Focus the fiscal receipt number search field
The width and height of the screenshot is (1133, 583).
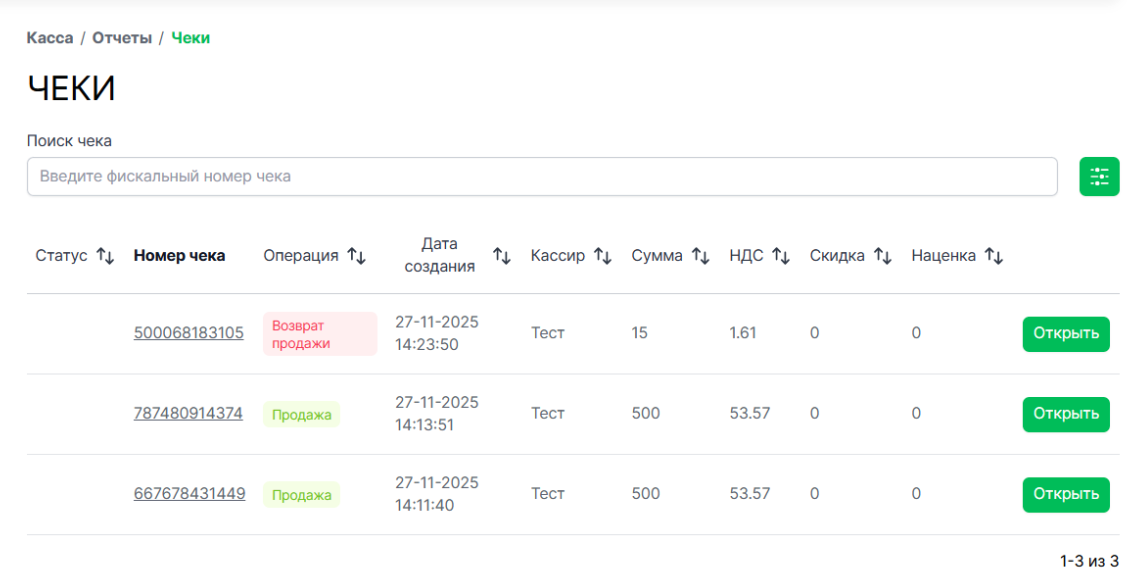click(x=541, y=177)
